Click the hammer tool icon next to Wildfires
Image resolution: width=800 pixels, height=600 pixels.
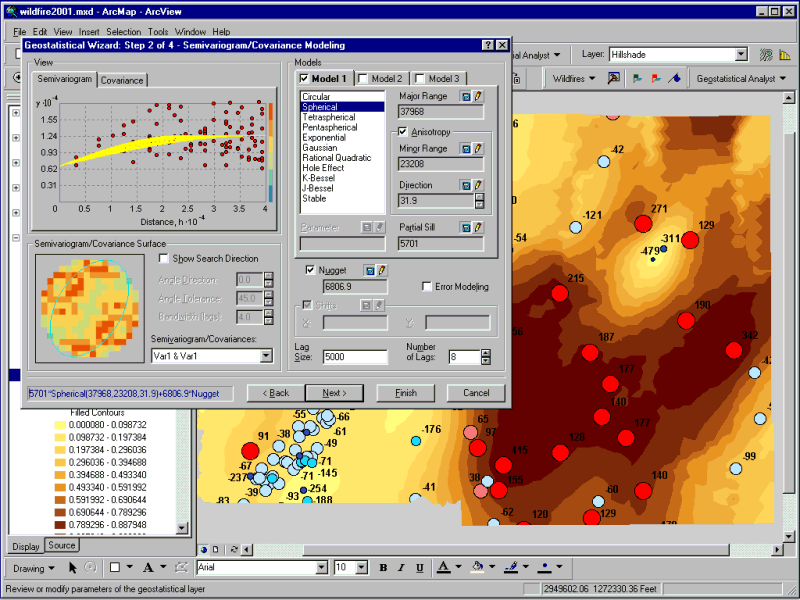click(613, 78)
